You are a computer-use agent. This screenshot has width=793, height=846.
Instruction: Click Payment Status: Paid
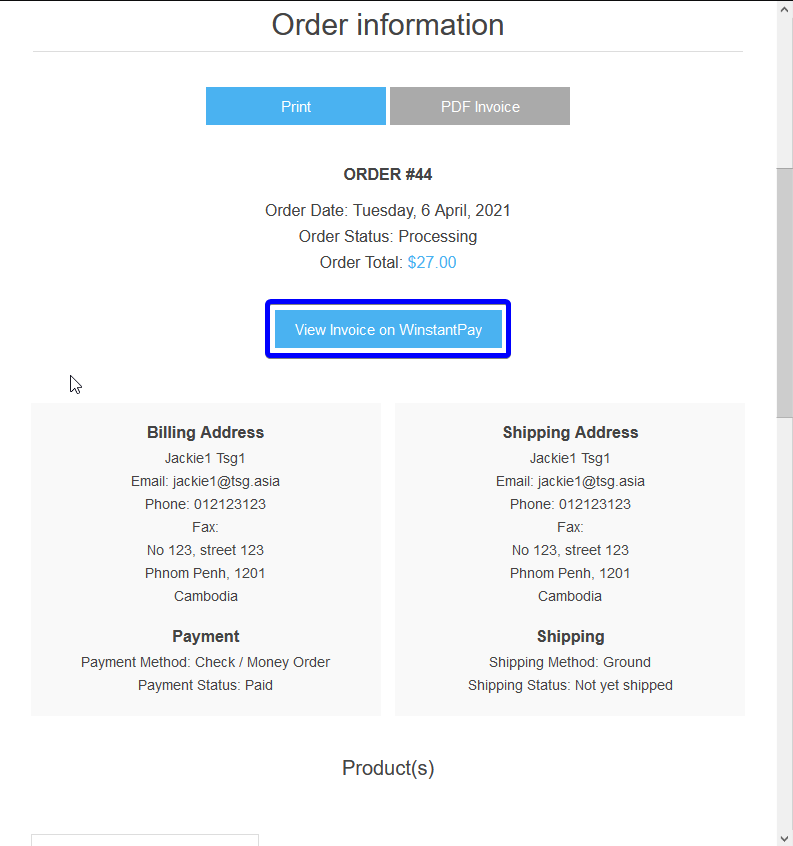click(x=206, y=685)
